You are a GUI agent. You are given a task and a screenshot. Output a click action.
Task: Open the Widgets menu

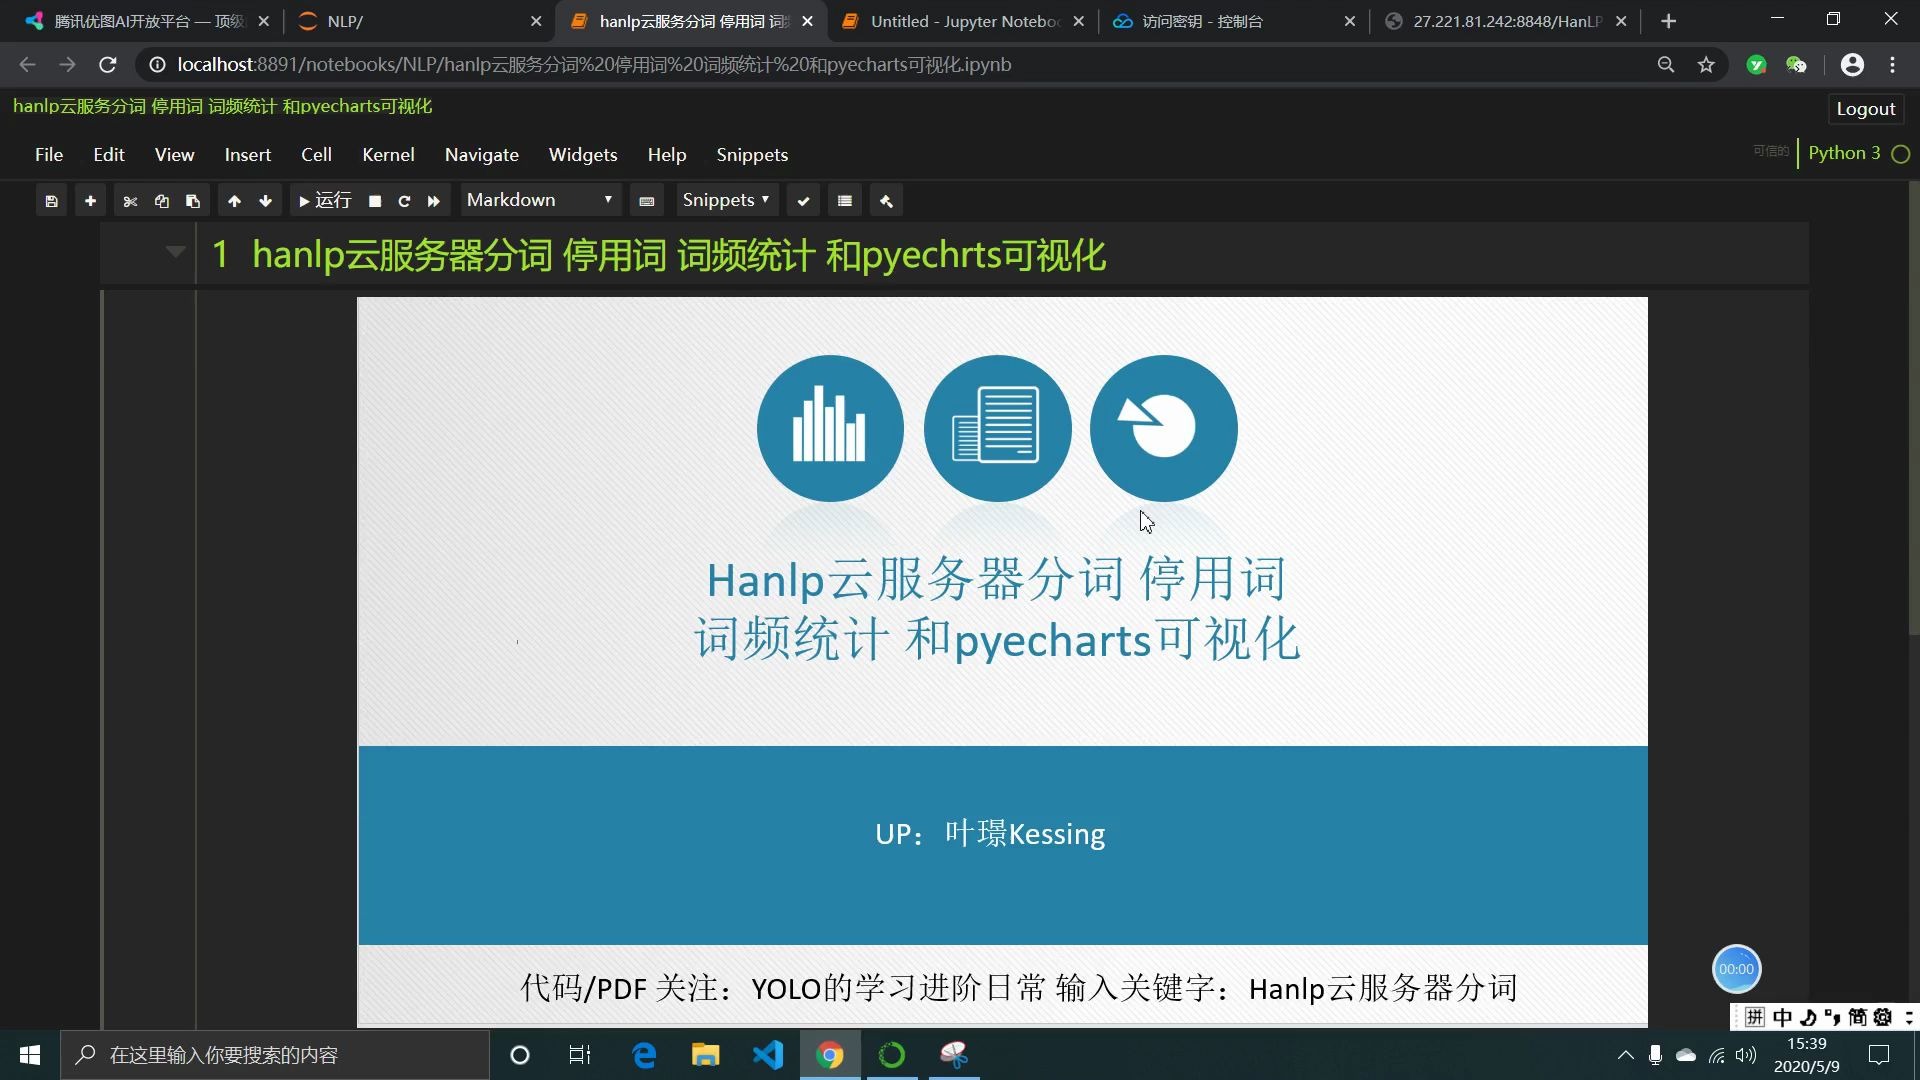(x=583, y=155)
